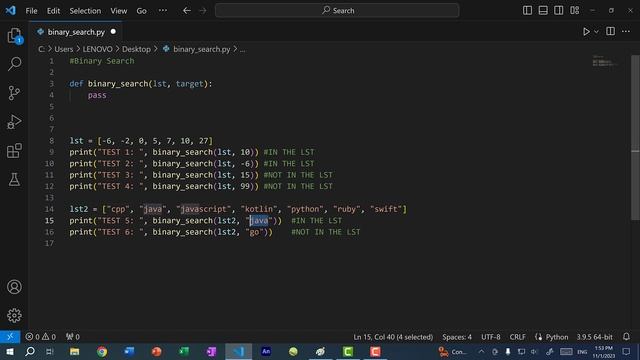Toggle the secondary side bar layout icon
Viewport: 640px width, 360px height.
558,10
